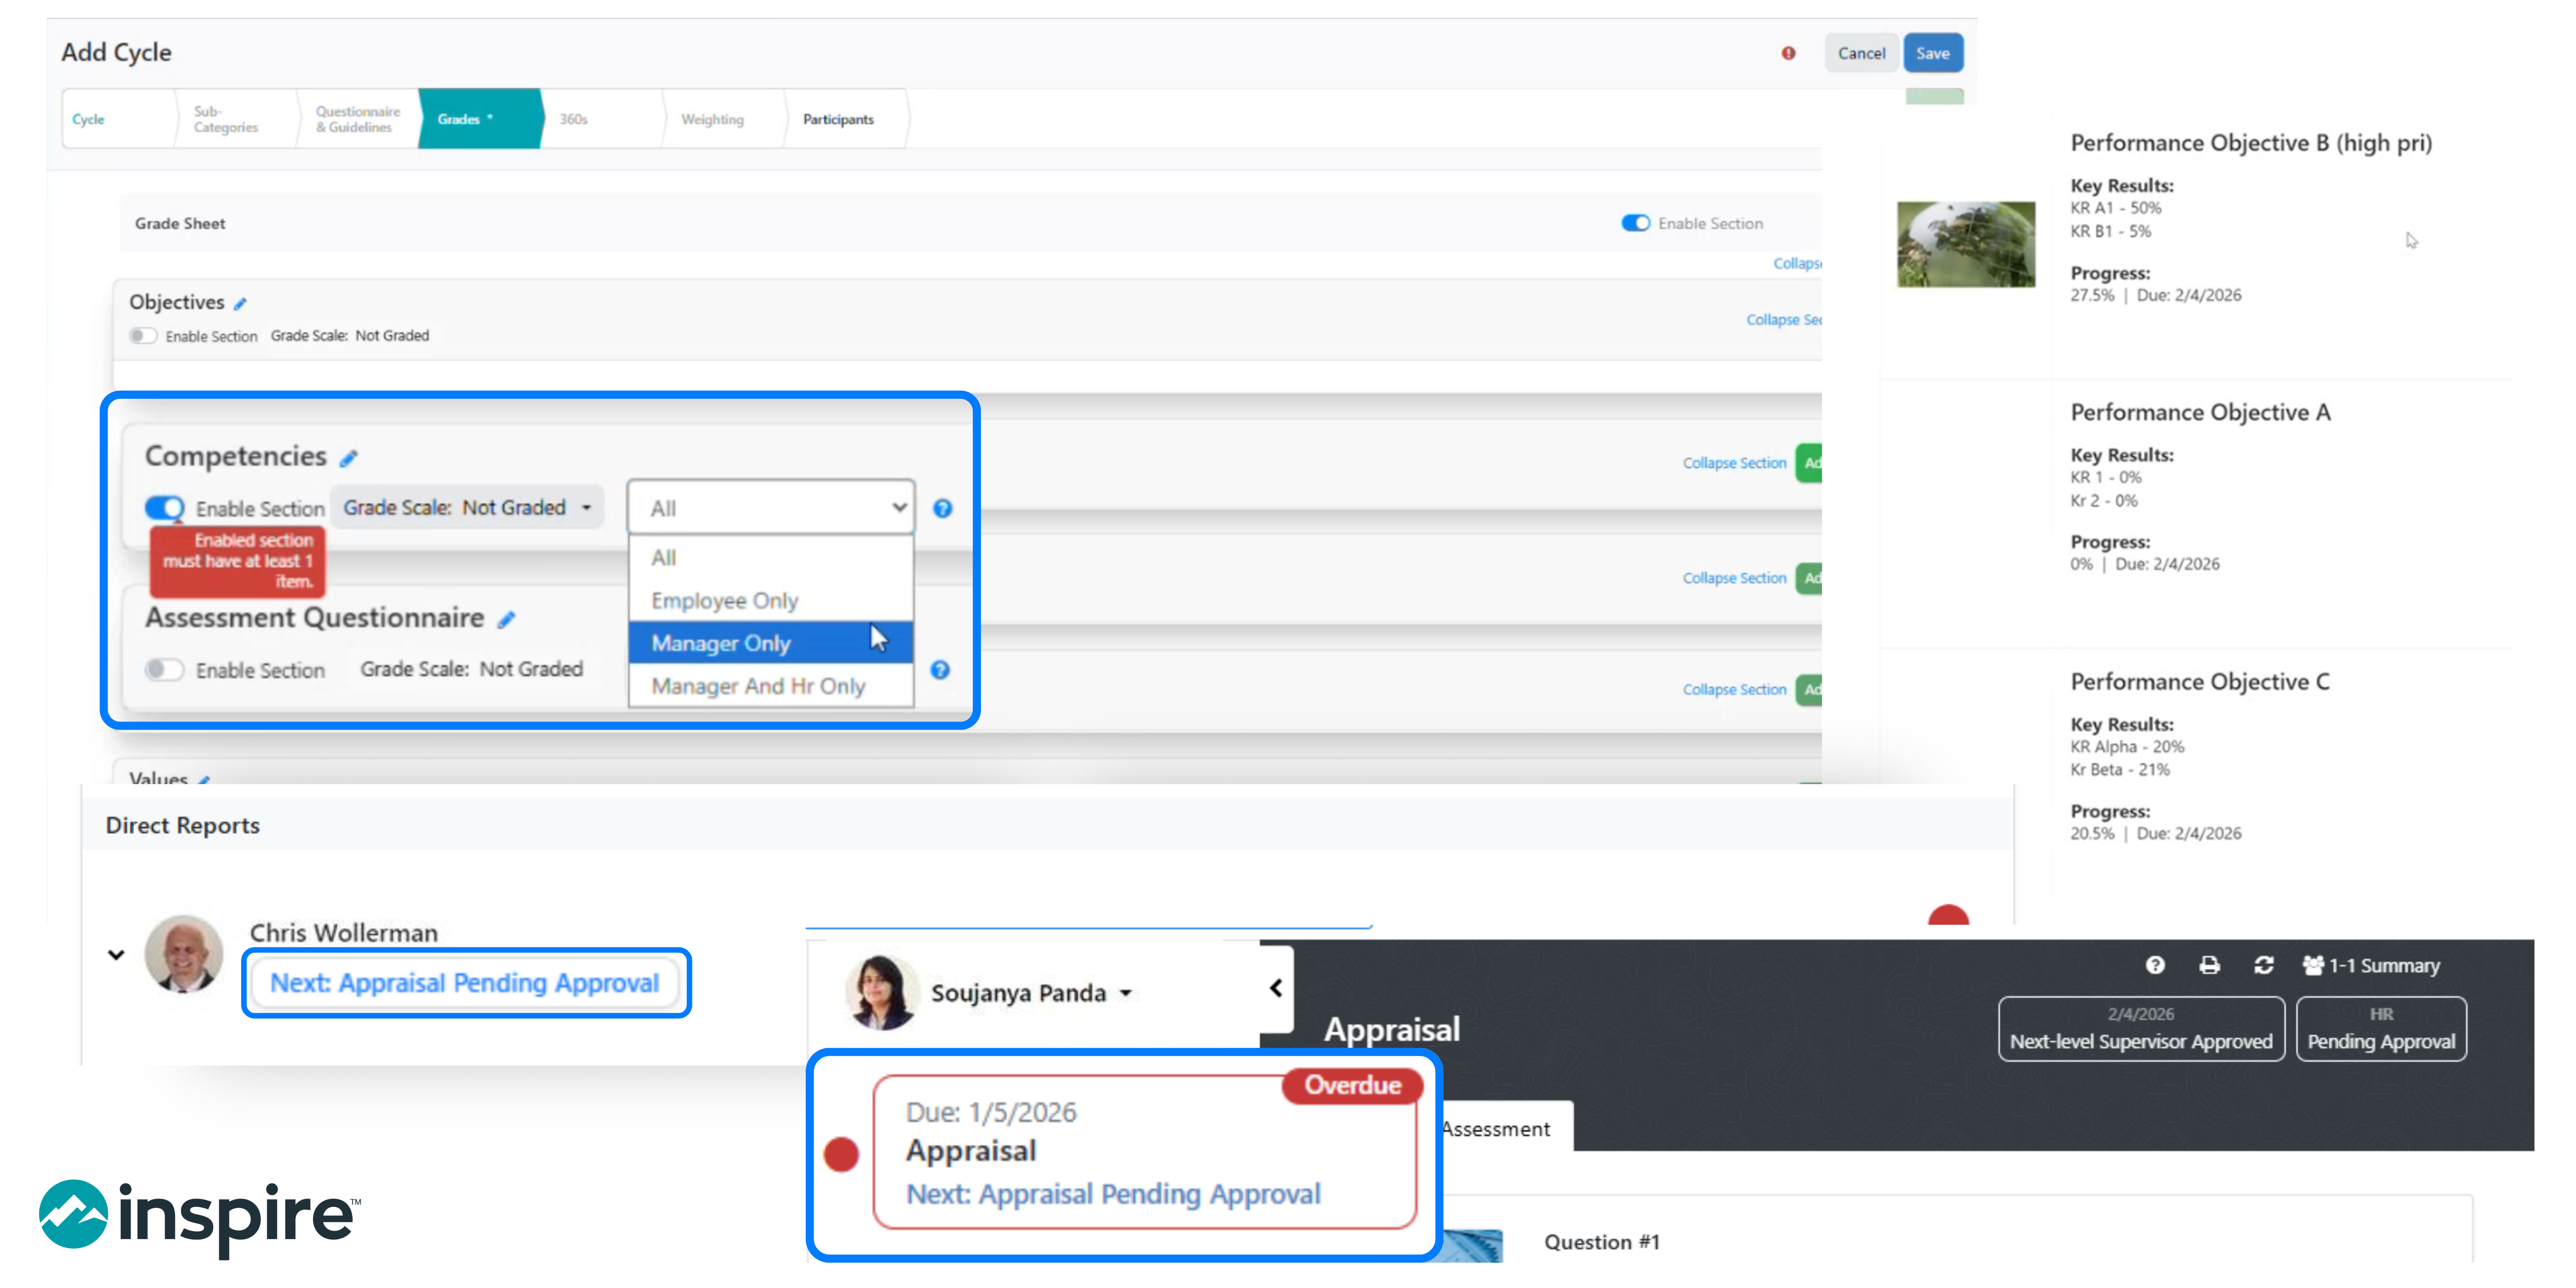The image size is (2576, 1288).
Task: Switch to the Weighting tab
Action: (724, 119)
